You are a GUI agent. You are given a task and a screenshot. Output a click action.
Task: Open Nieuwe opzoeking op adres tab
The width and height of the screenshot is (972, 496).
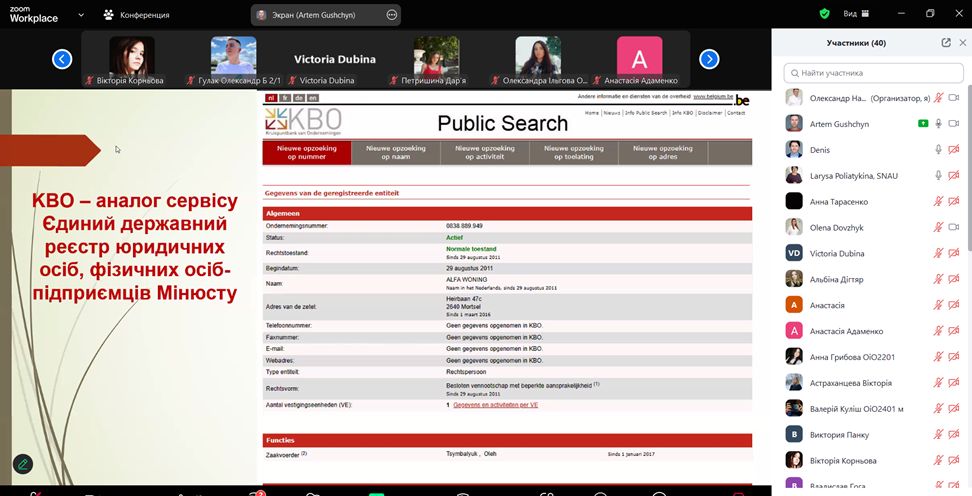click(x=663, y=153)
